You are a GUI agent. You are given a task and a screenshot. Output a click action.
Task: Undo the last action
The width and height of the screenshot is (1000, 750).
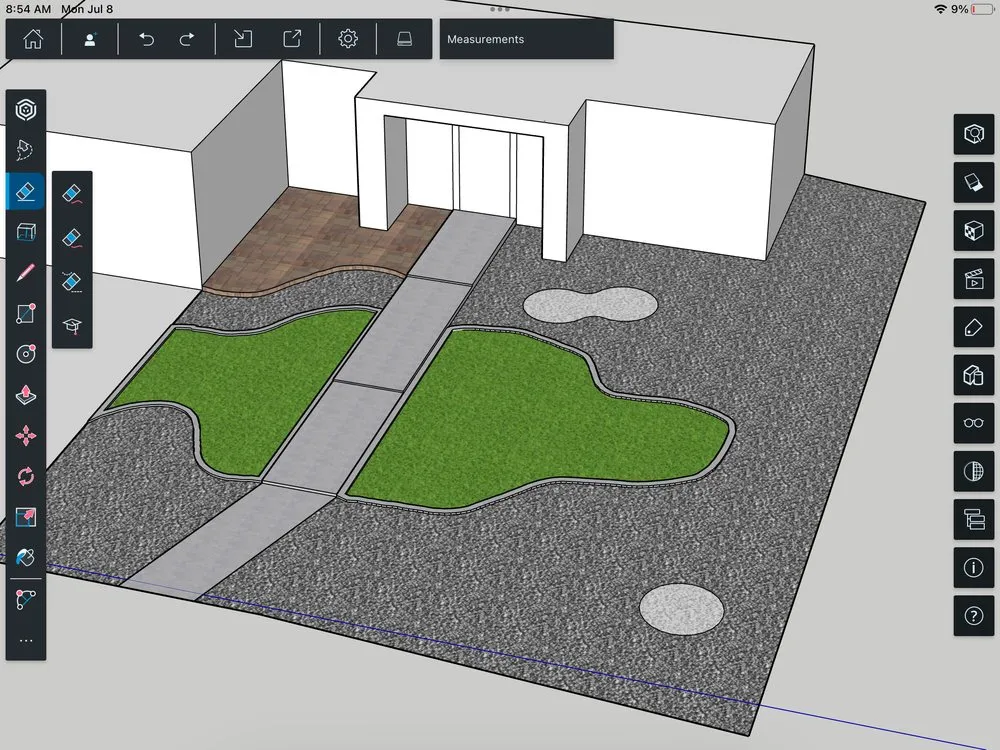point(147,40)
